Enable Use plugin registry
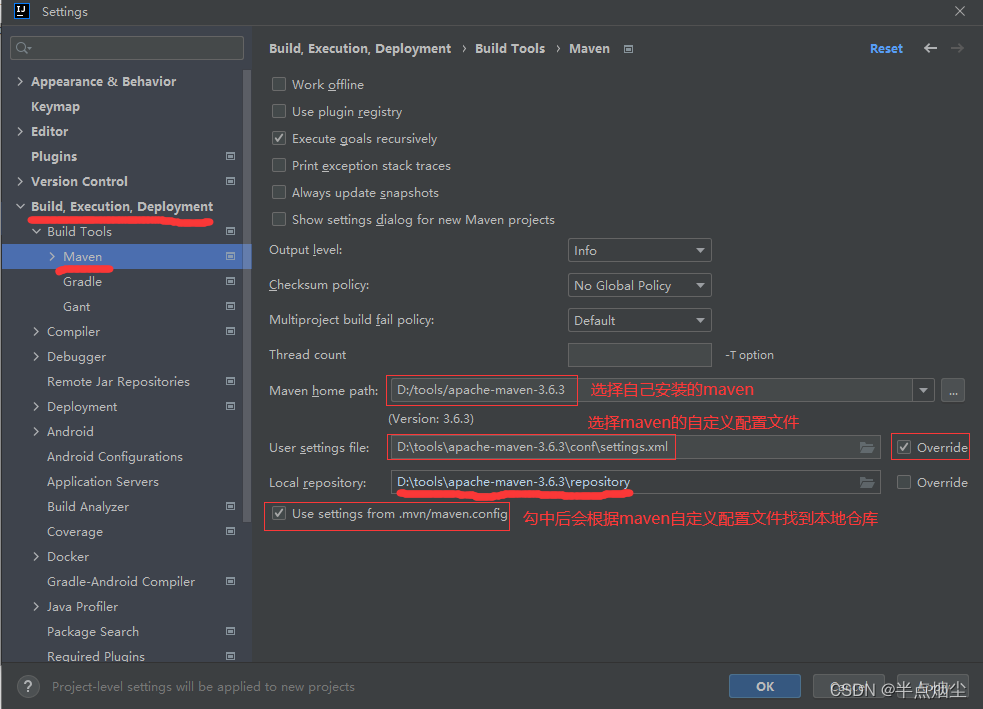 coord(279,111)
